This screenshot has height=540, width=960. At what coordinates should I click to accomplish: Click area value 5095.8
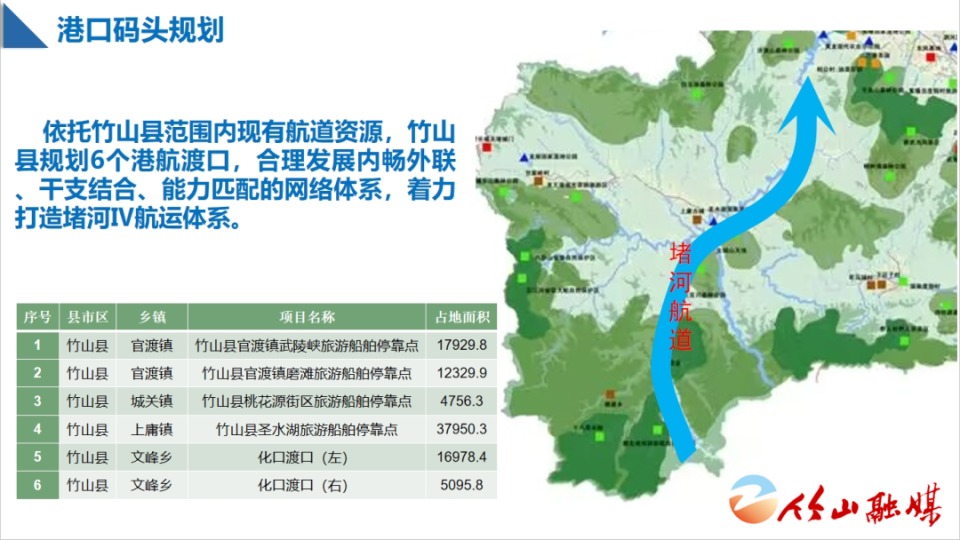coord(462,485)
